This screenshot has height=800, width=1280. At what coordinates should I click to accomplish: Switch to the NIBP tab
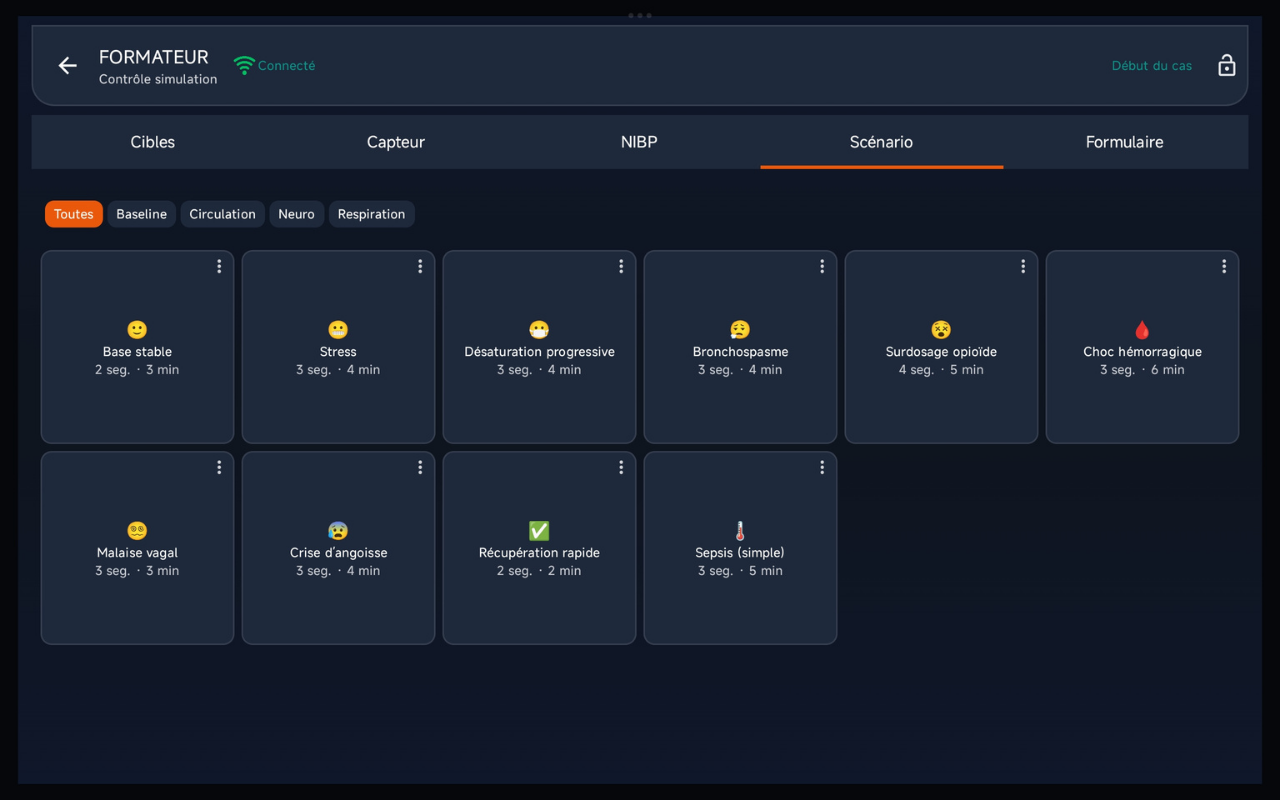click(x=639, y=142)
